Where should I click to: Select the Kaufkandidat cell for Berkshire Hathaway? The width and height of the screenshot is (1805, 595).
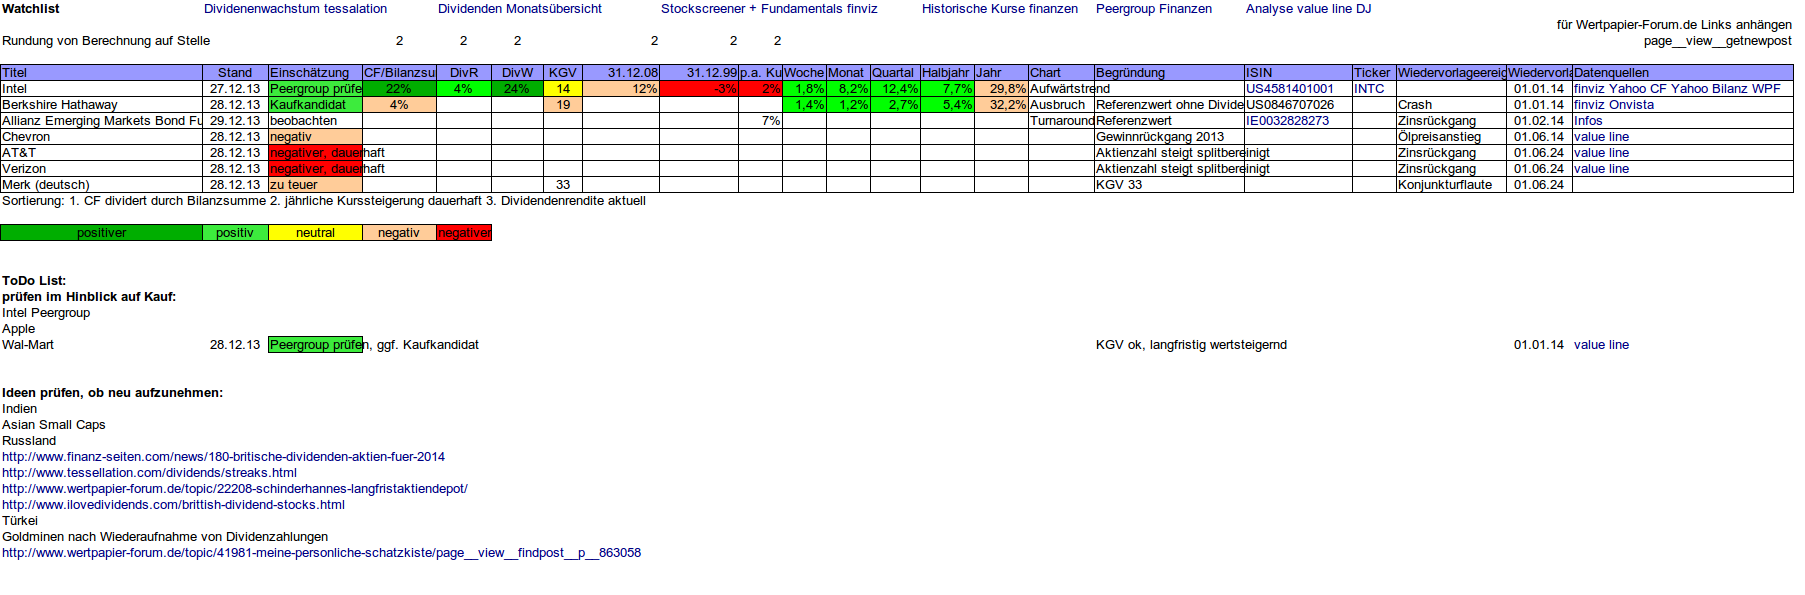[x=315, y=105]
